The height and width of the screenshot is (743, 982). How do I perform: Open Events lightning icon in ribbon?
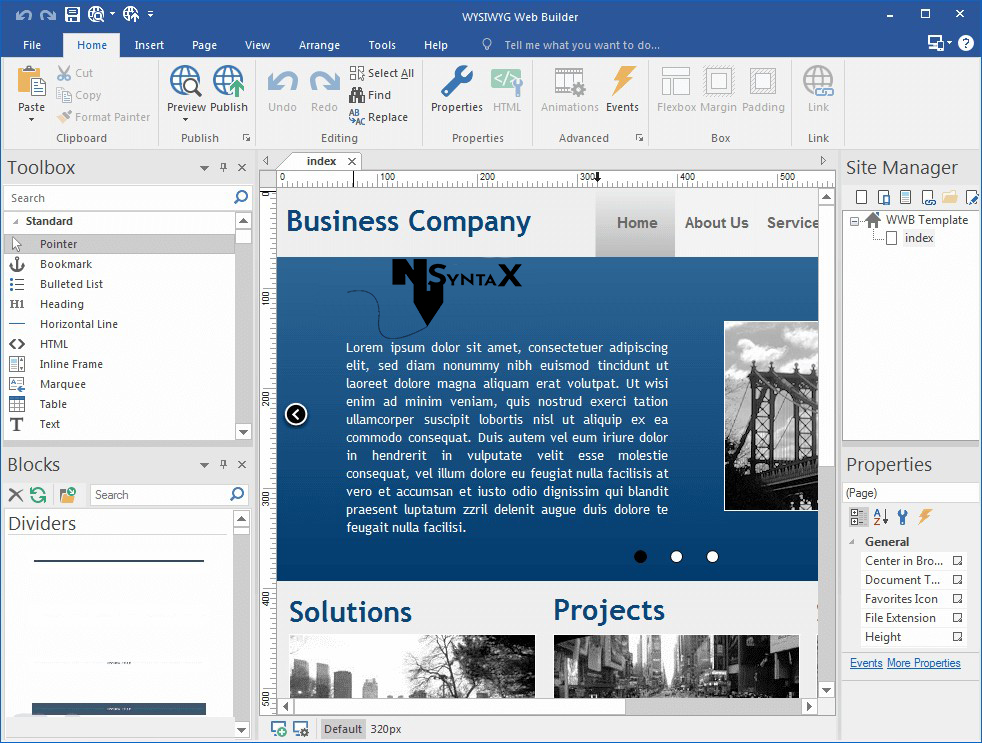pos(623,81)
